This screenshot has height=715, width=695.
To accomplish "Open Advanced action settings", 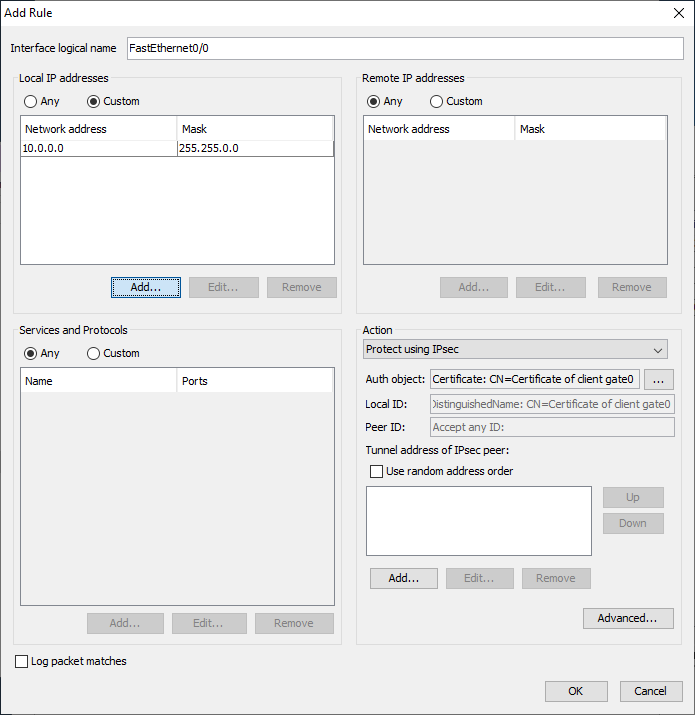I will click(628, 618).
